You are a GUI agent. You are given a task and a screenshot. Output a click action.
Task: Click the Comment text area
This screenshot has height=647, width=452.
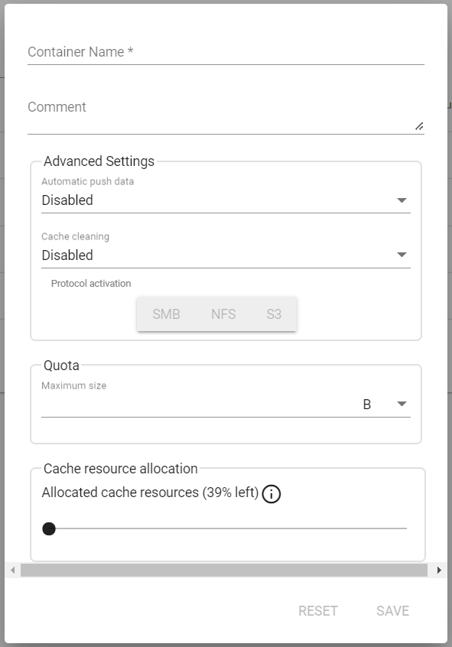226,115
